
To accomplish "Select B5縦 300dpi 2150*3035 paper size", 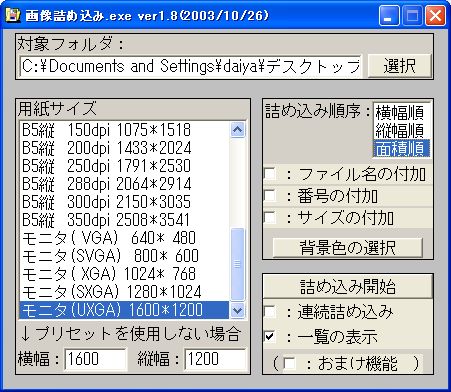I will tap(124, 202).
